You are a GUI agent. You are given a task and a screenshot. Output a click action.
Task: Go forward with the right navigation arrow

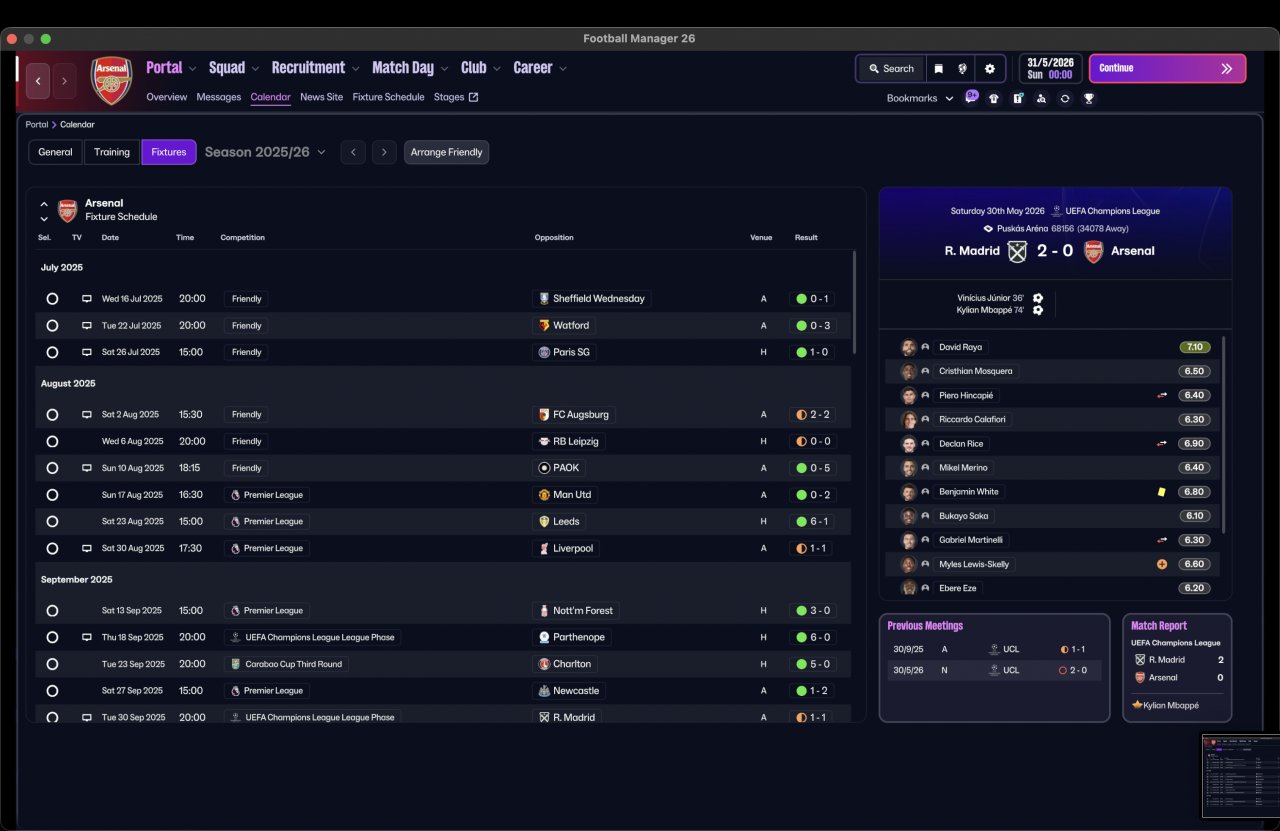pos(64,81)
